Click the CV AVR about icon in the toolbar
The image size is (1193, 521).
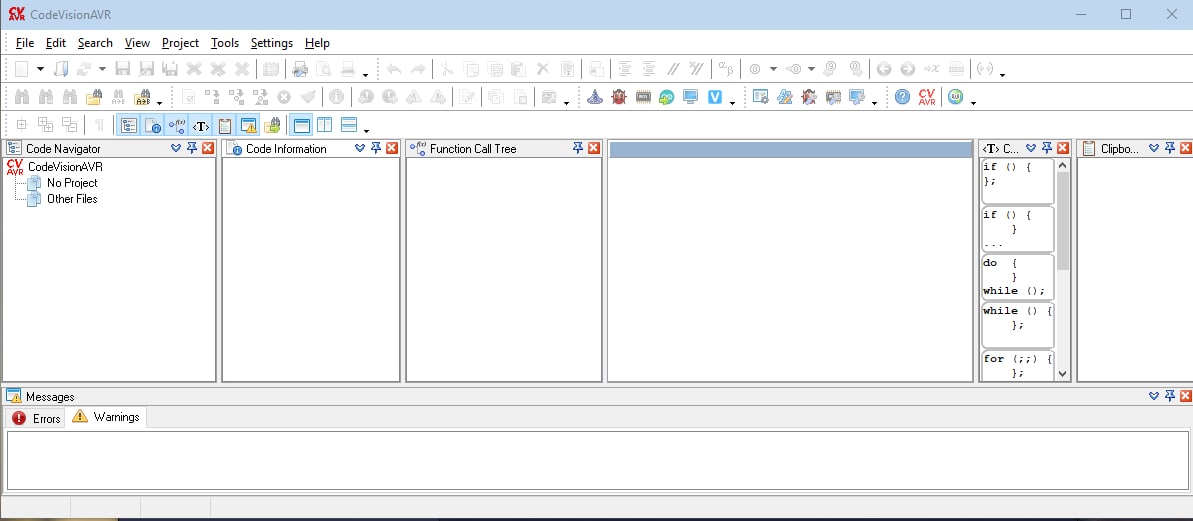(927, 97)
